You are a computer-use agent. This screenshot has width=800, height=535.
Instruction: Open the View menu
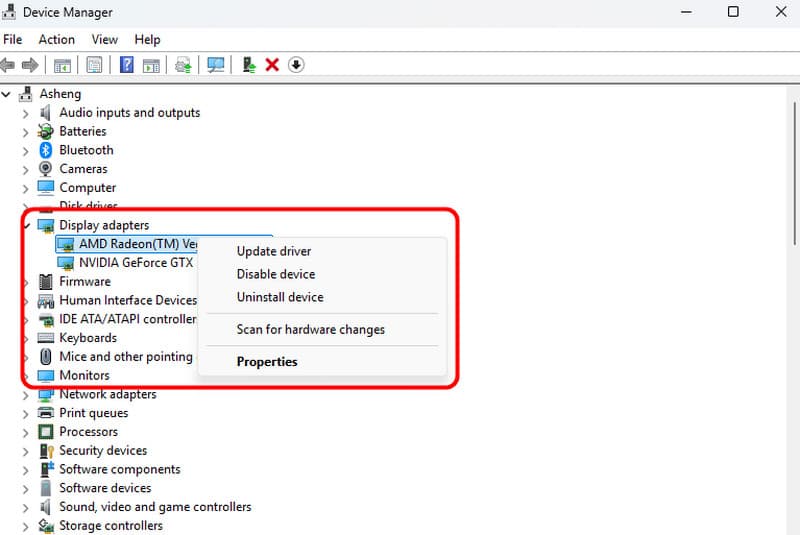[x=104, y=39]
